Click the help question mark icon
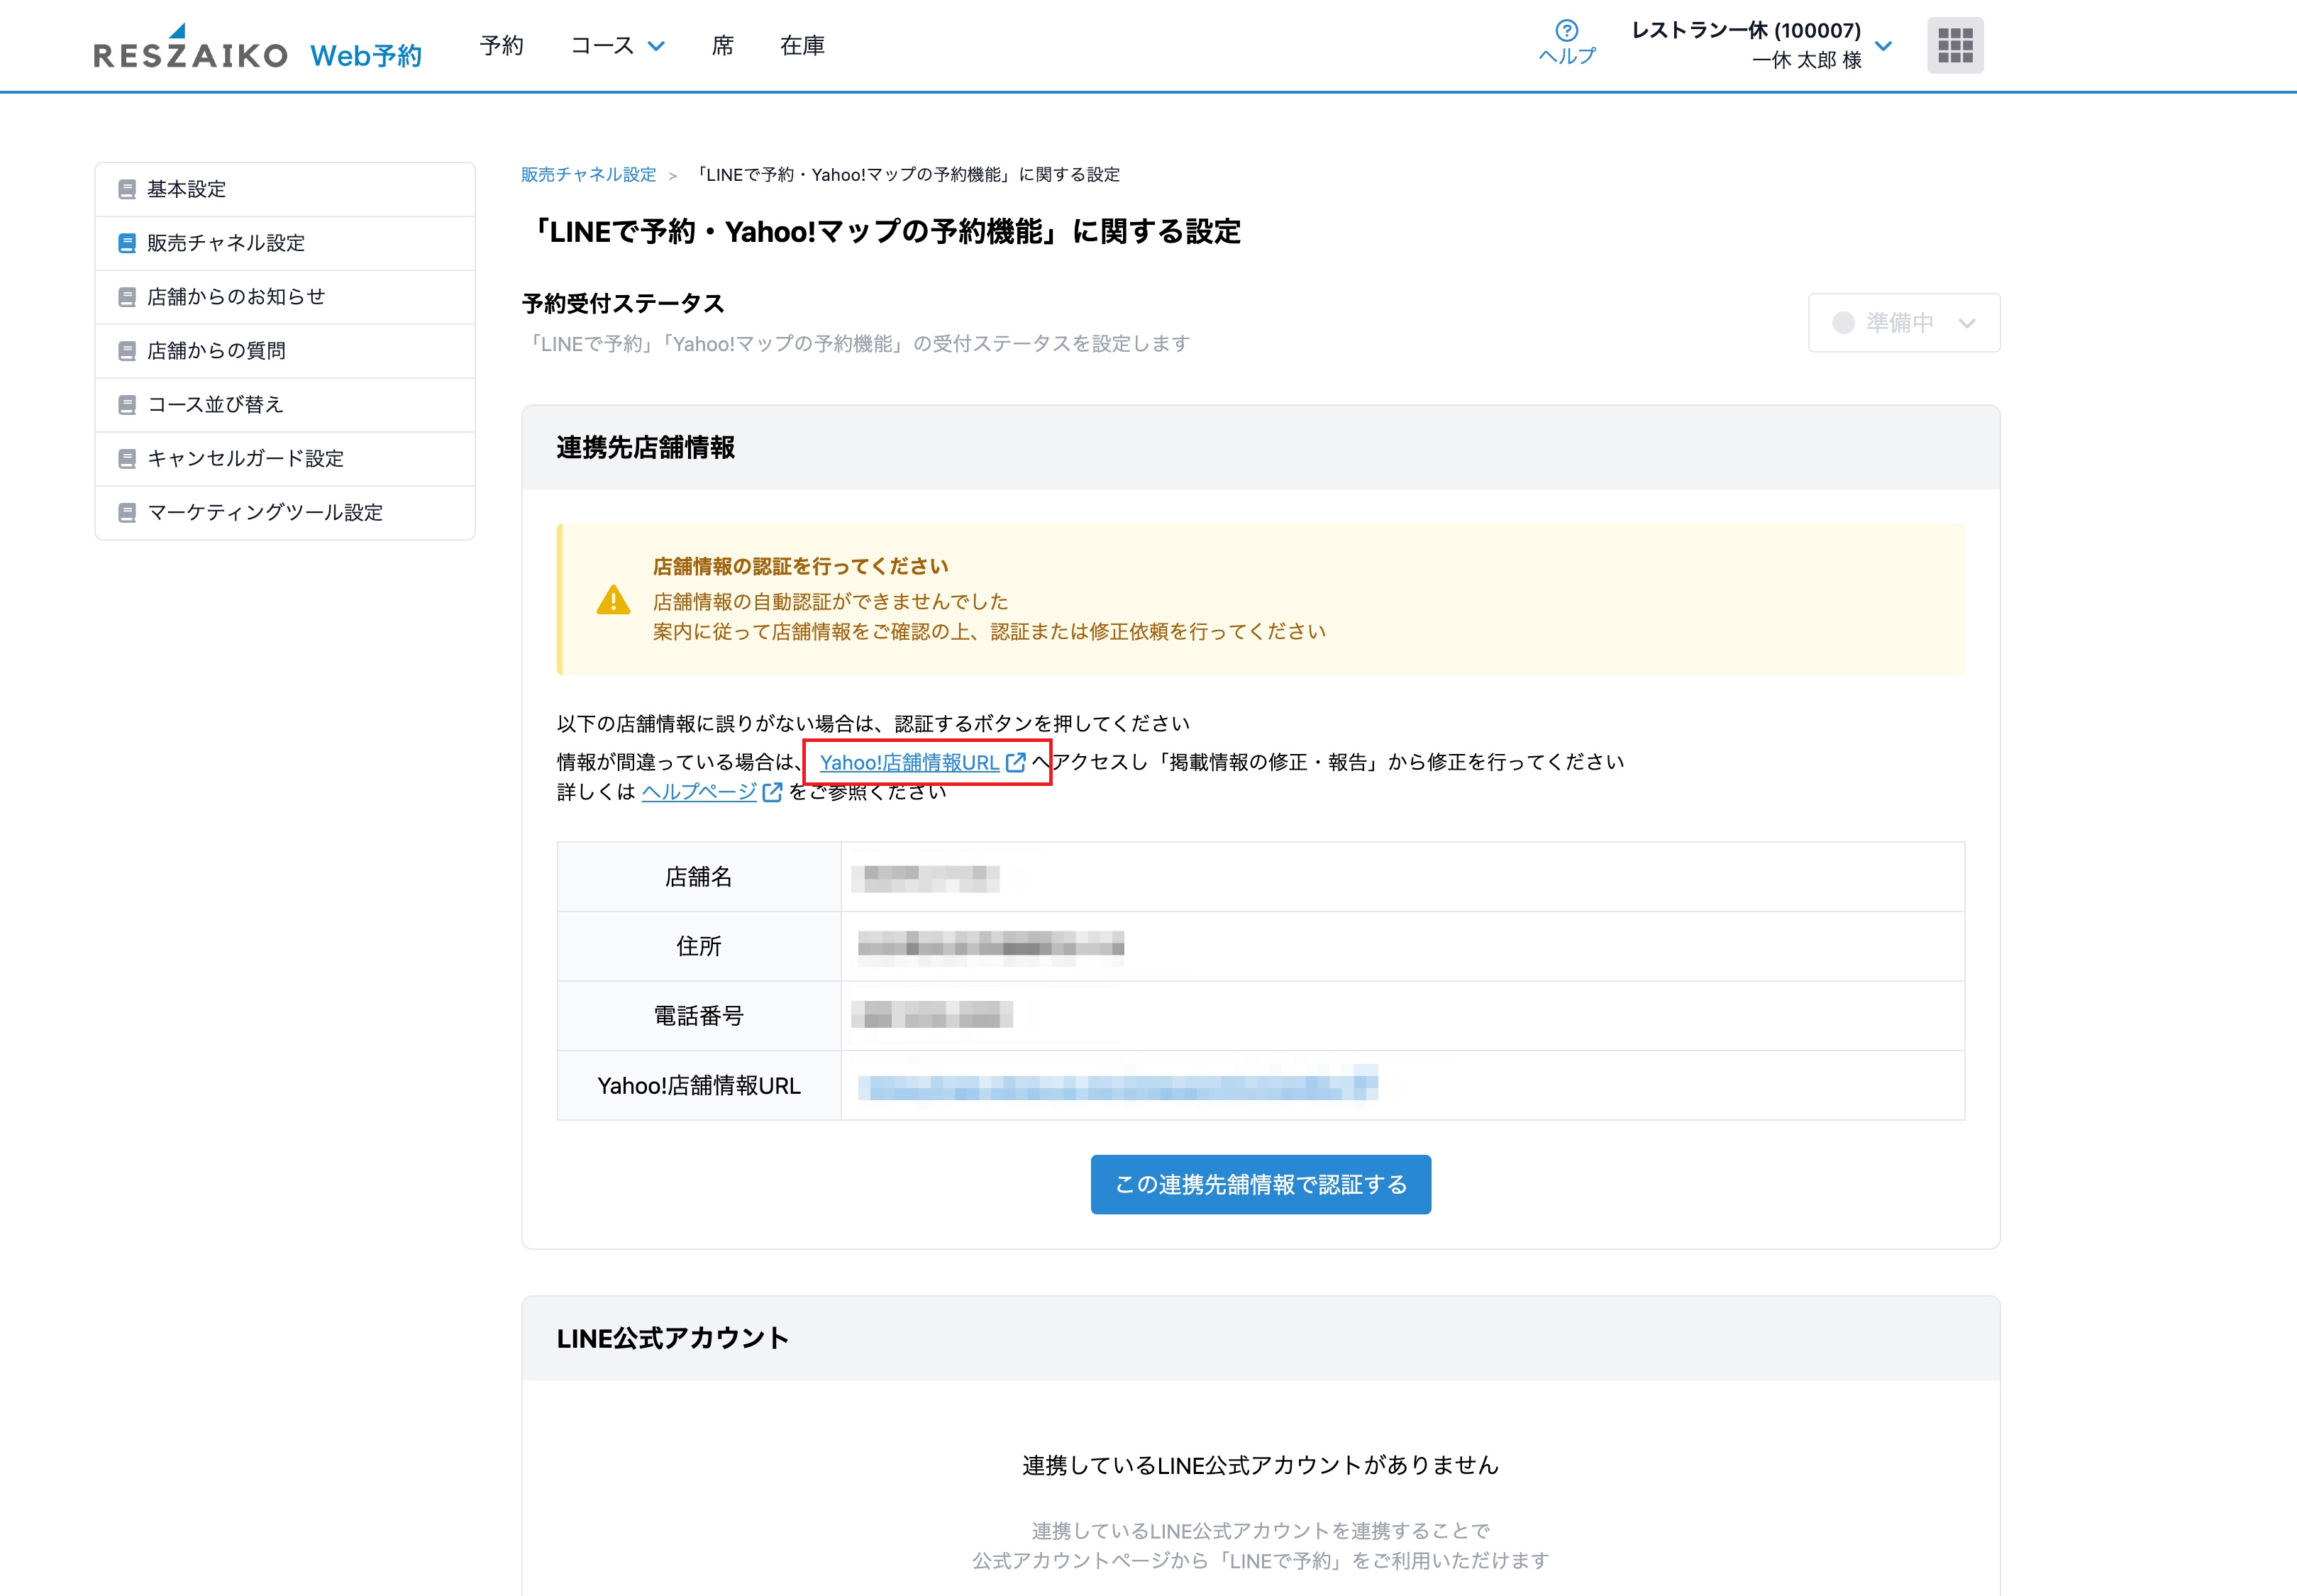The width and height of the screenshot is (2297, 1596). click(1566, 31)
